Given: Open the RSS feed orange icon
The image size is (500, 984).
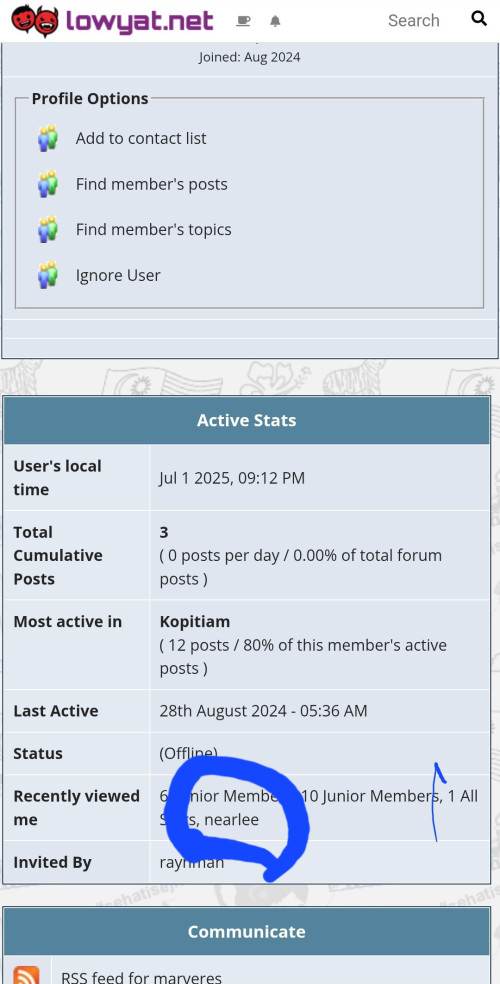Looking at the screenshot, I should [x=26, y=976].
